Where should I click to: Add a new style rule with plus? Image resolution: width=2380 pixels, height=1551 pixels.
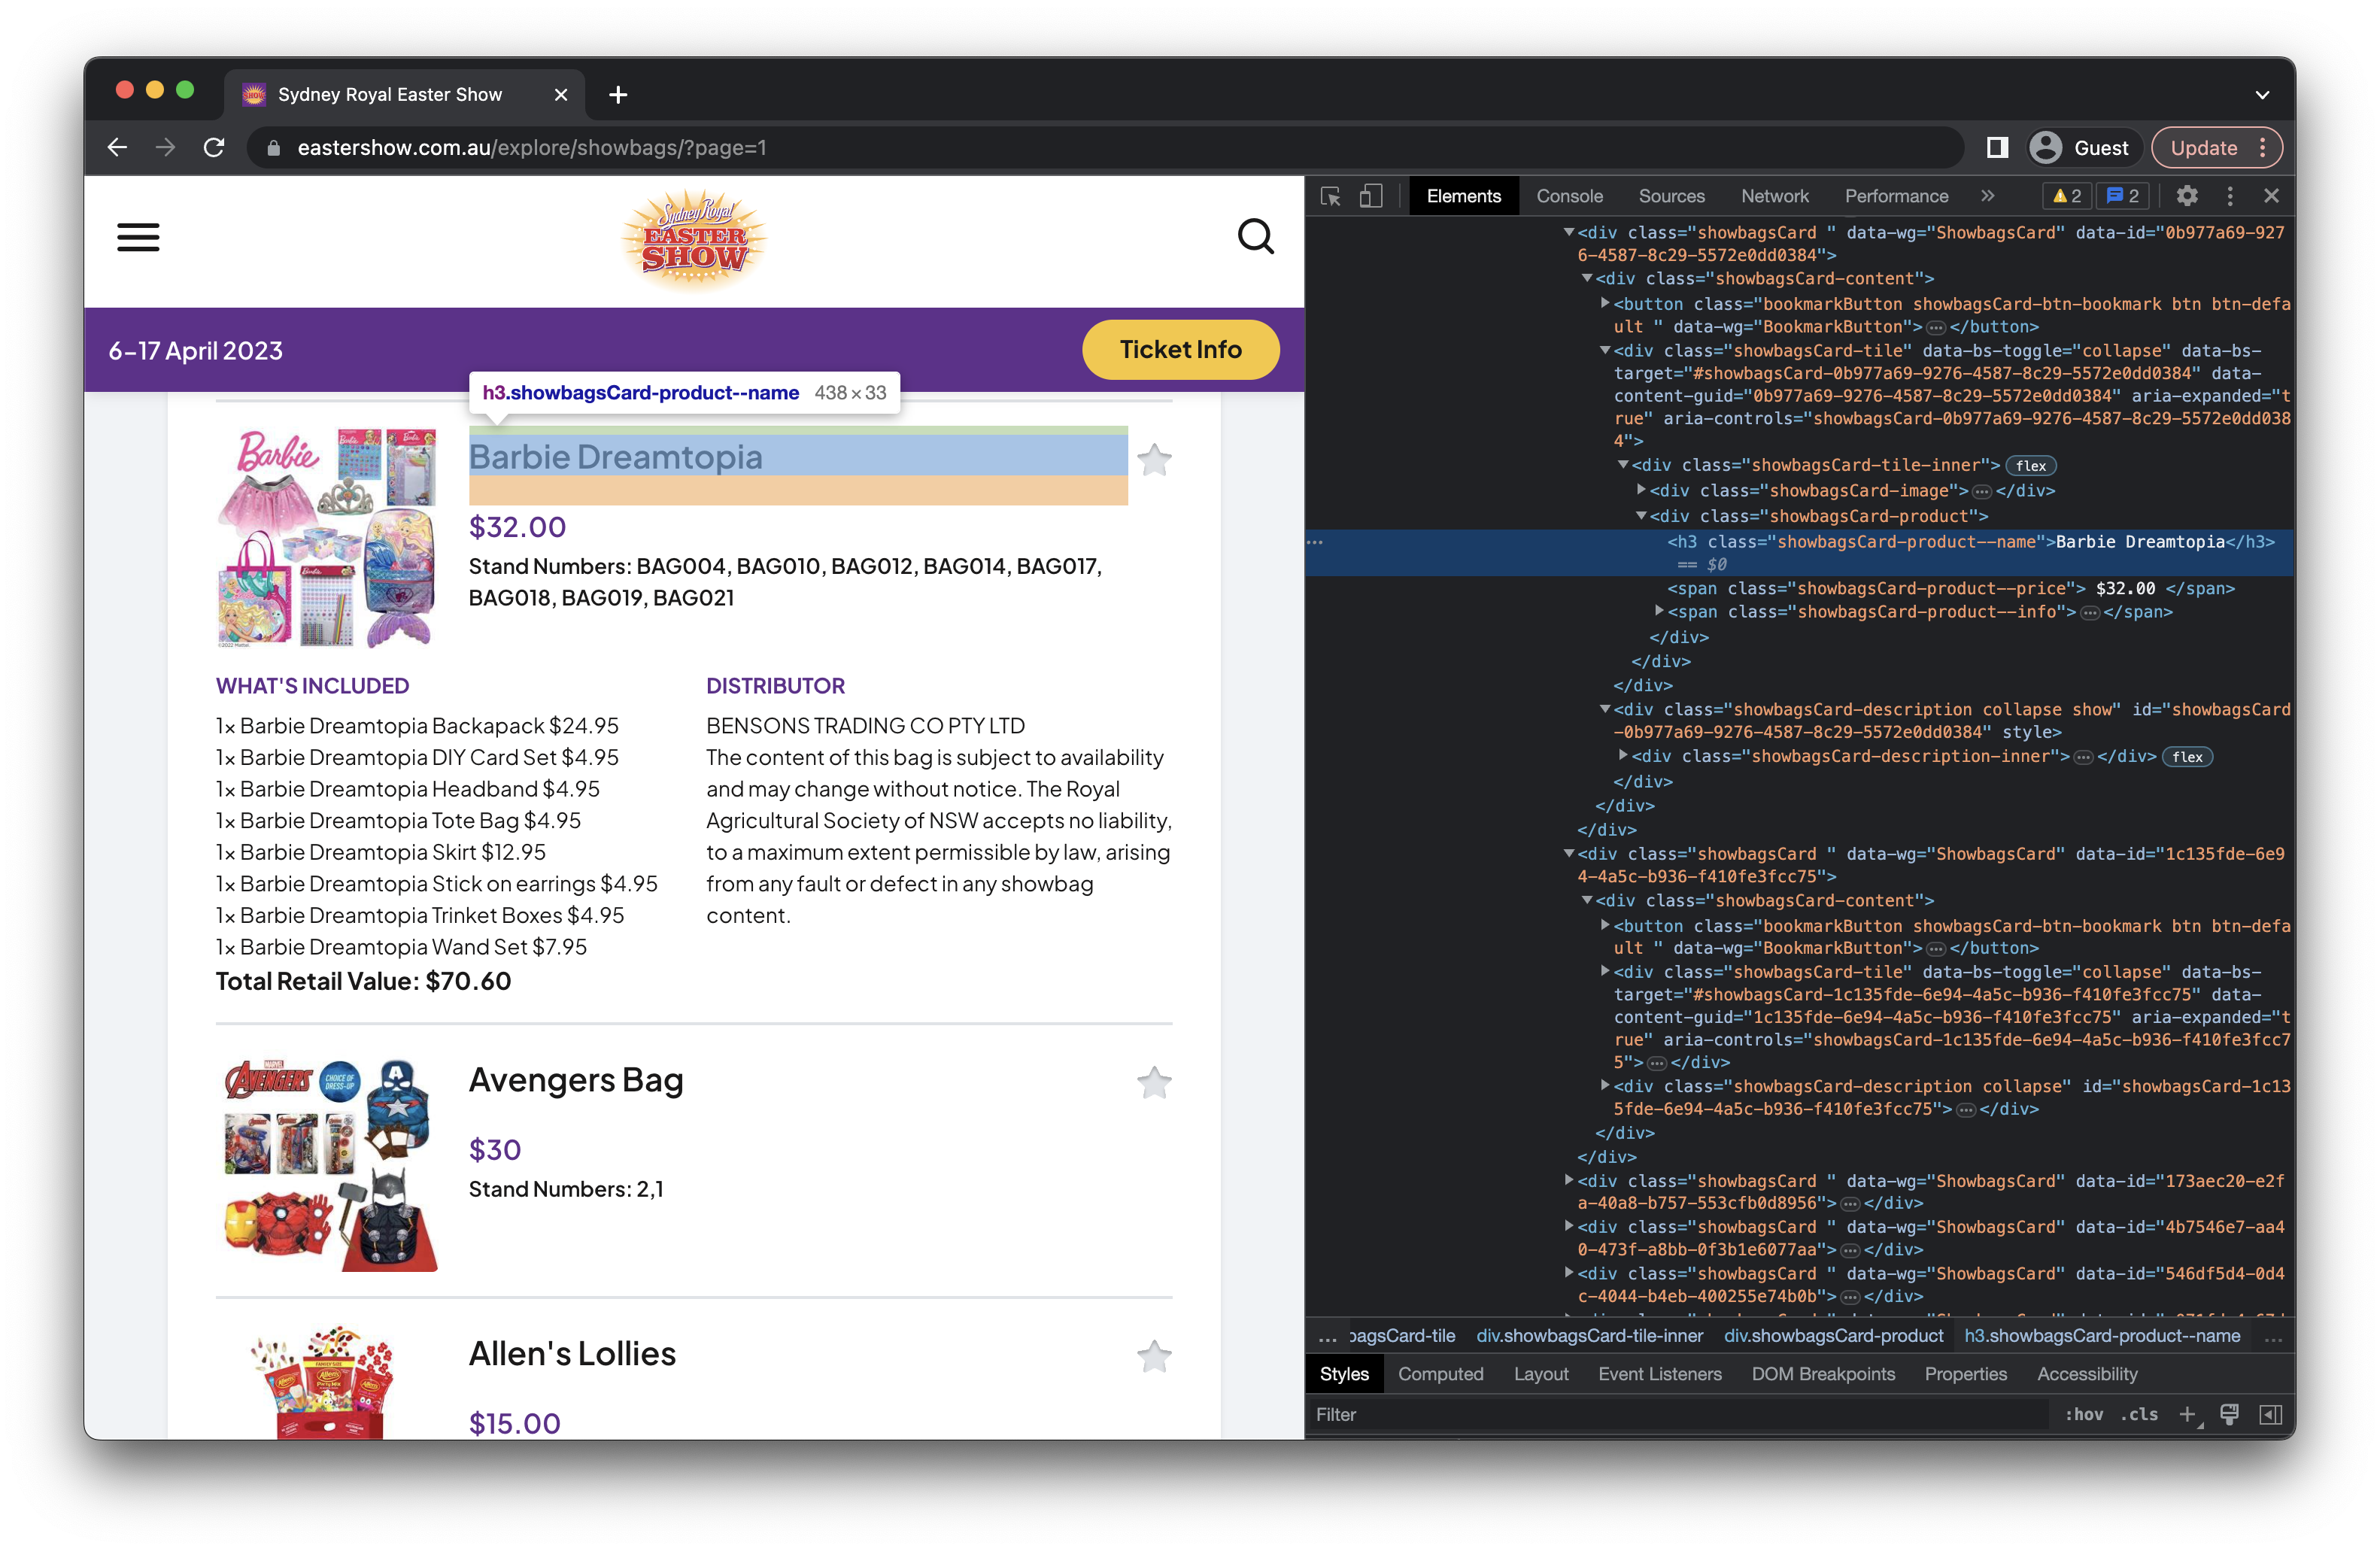point(2187,1414)
